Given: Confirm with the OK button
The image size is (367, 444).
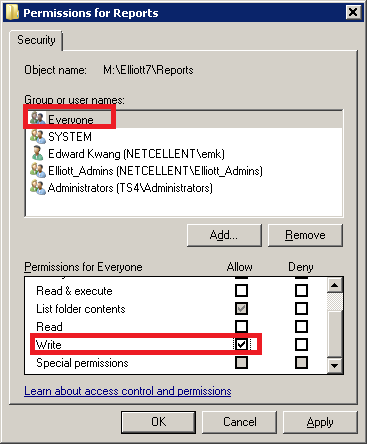Looking at the screenshot, I should click(x=158, y=422).
